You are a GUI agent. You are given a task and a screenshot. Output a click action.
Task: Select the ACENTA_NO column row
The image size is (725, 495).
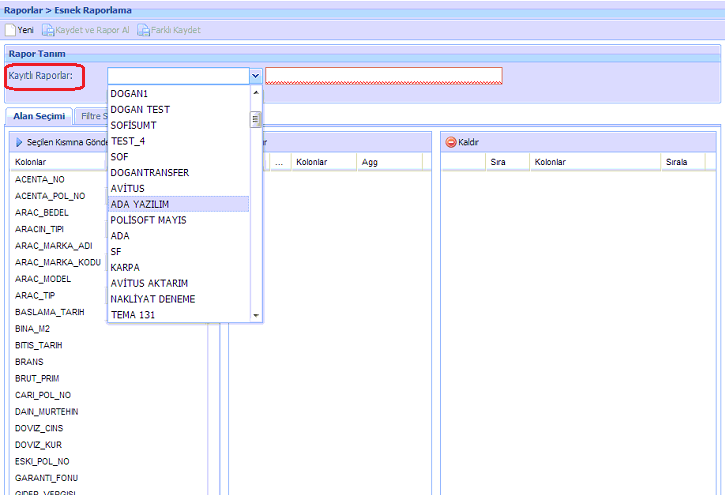[40, 179]
